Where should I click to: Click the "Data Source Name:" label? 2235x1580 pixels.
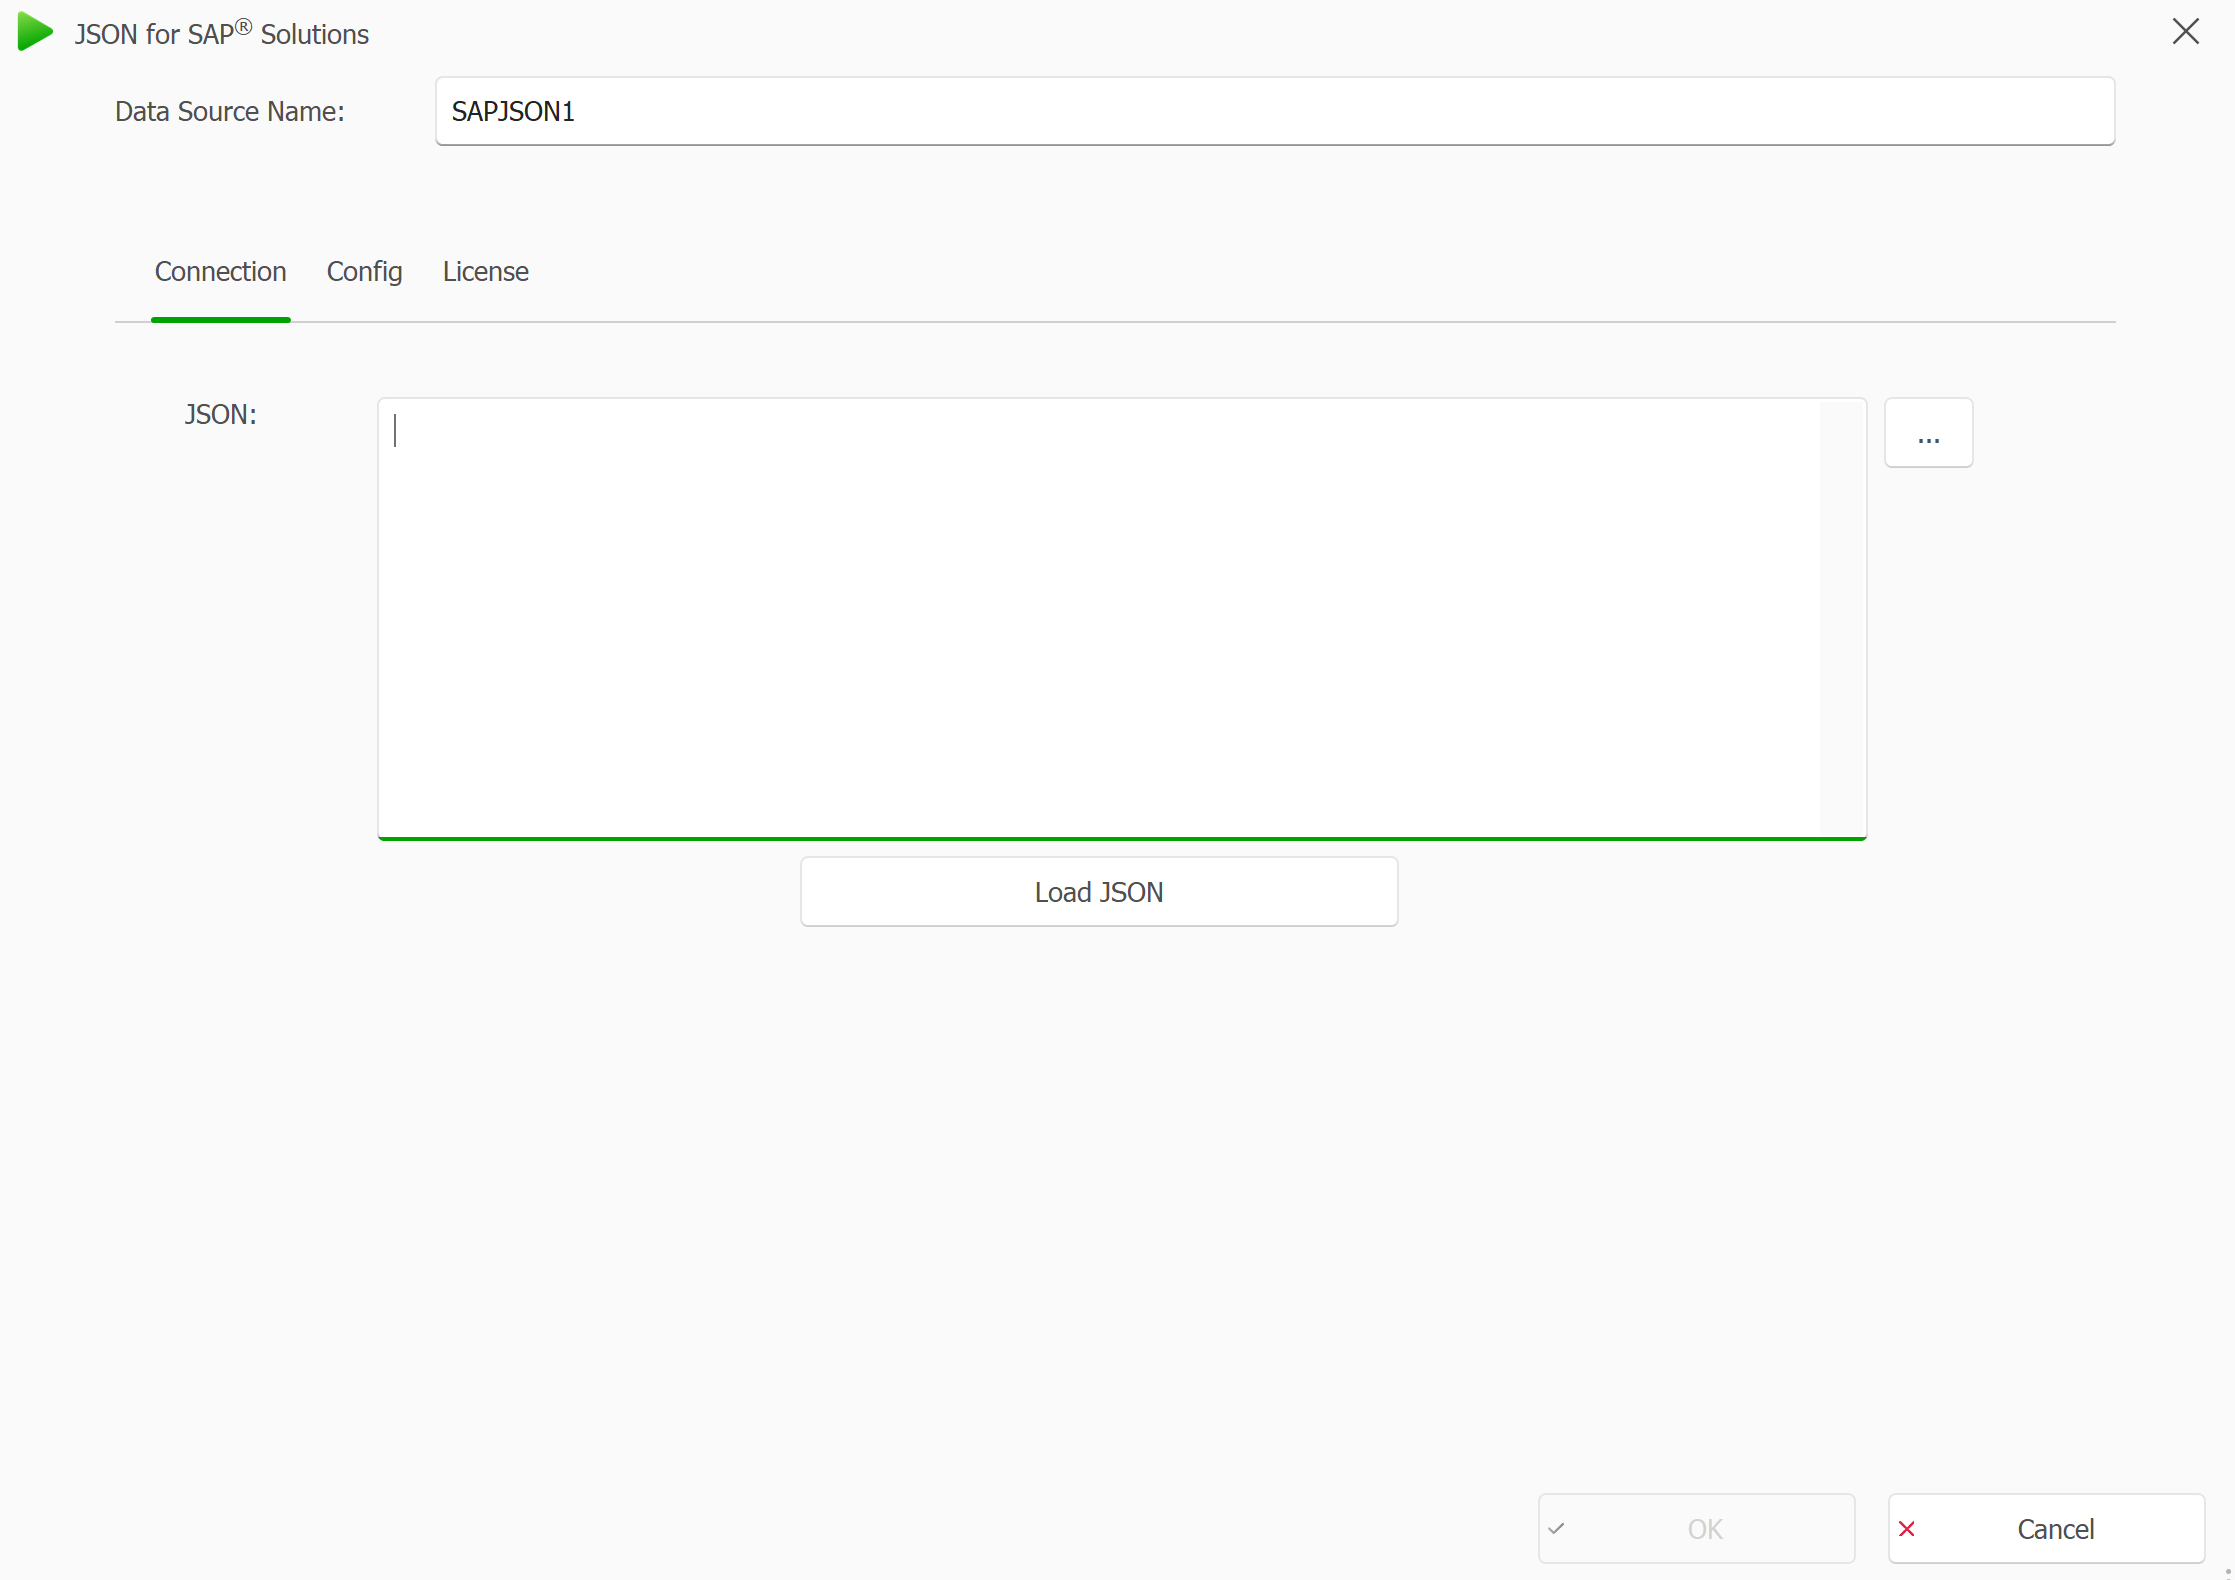coord(229,111)
